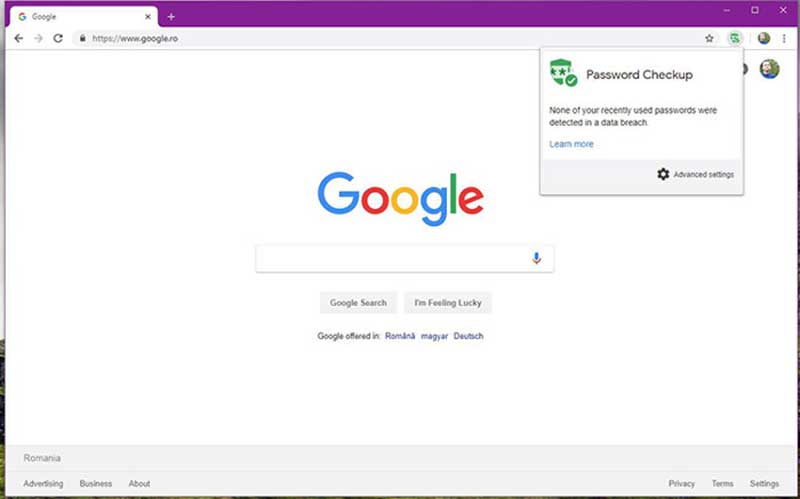800x499 pixels.
Task: Open the Settings footer menu
Action: click(764, 483)
